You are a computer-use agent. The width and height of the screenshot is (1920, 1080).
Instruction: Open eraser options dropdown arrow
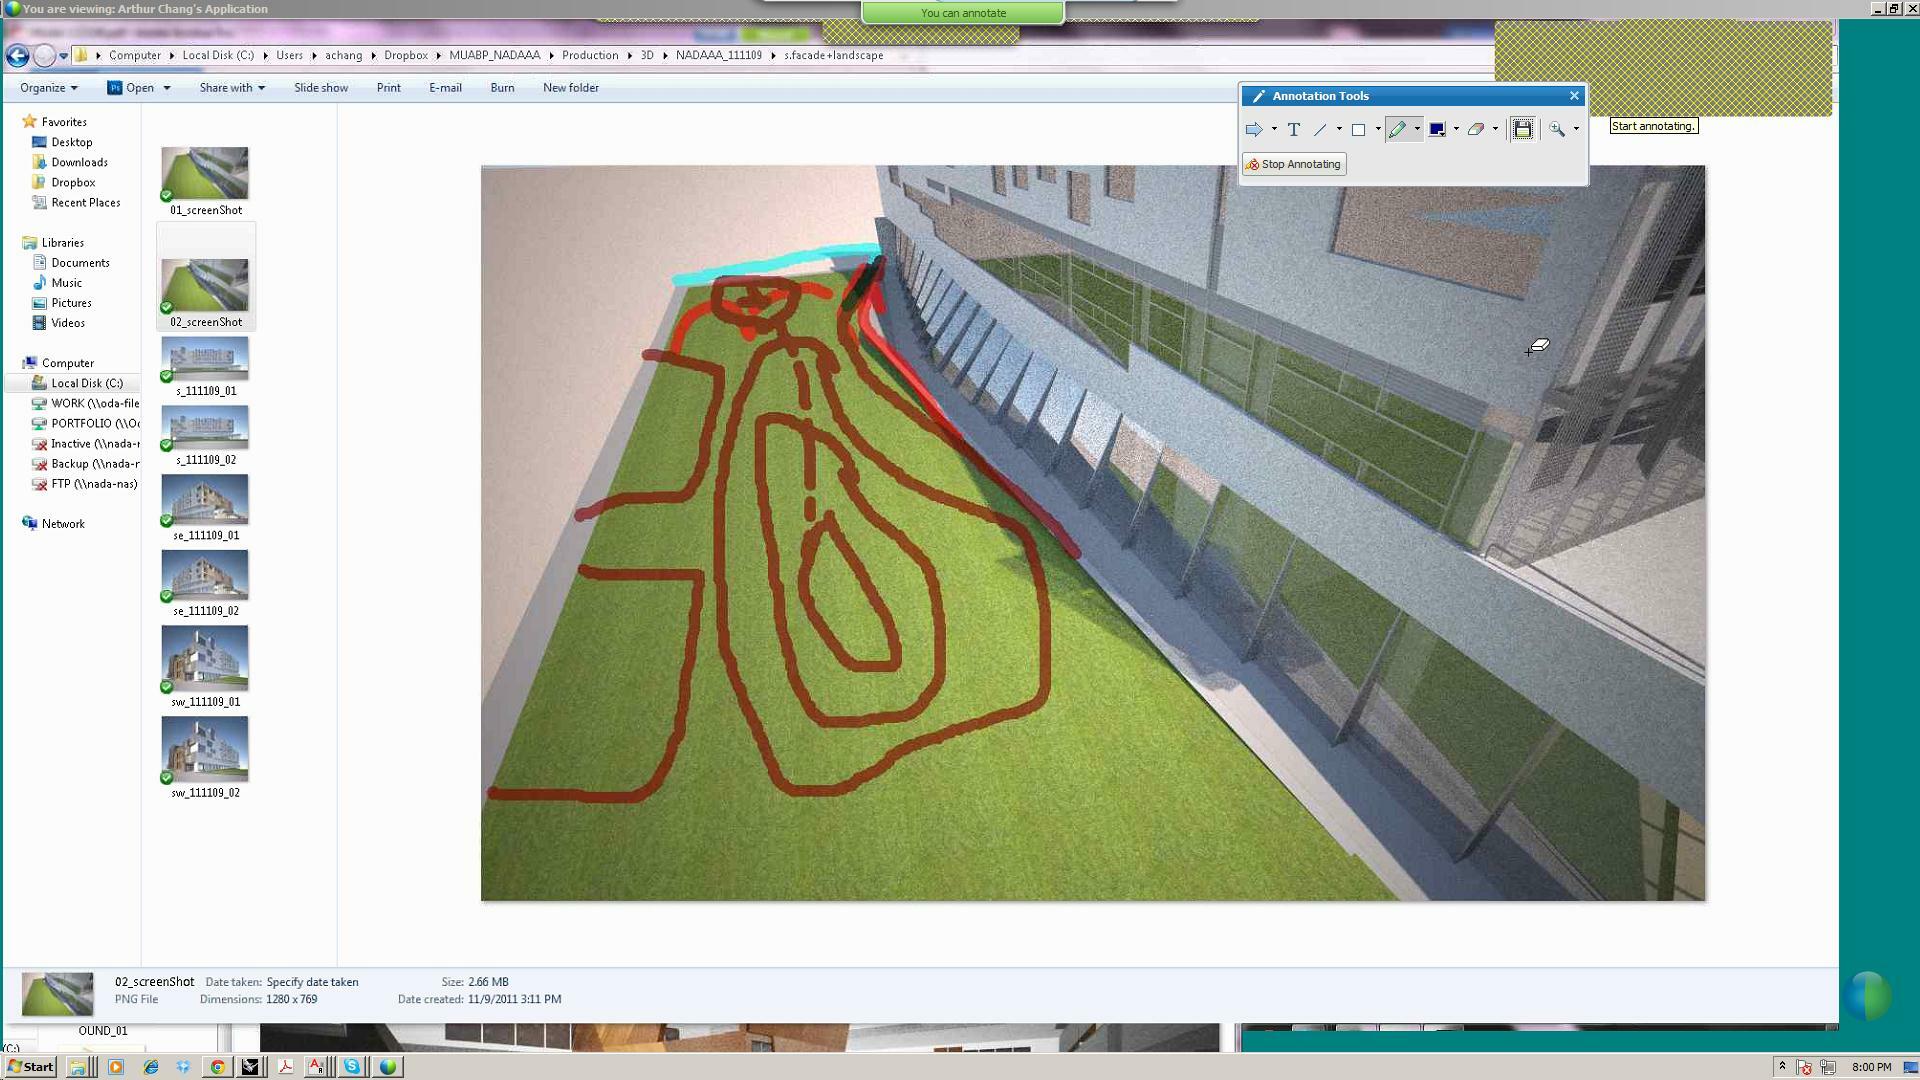click(1495, 129)
